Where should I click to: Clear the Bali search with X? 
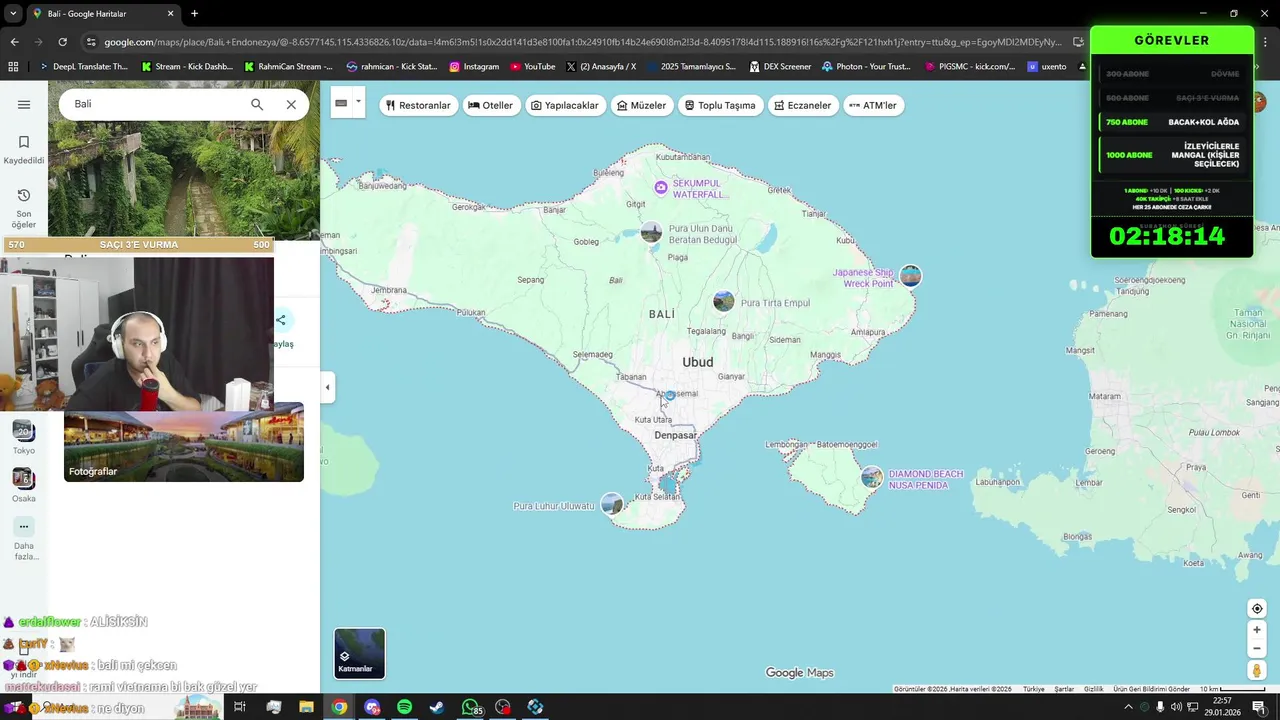coord(291,104)
